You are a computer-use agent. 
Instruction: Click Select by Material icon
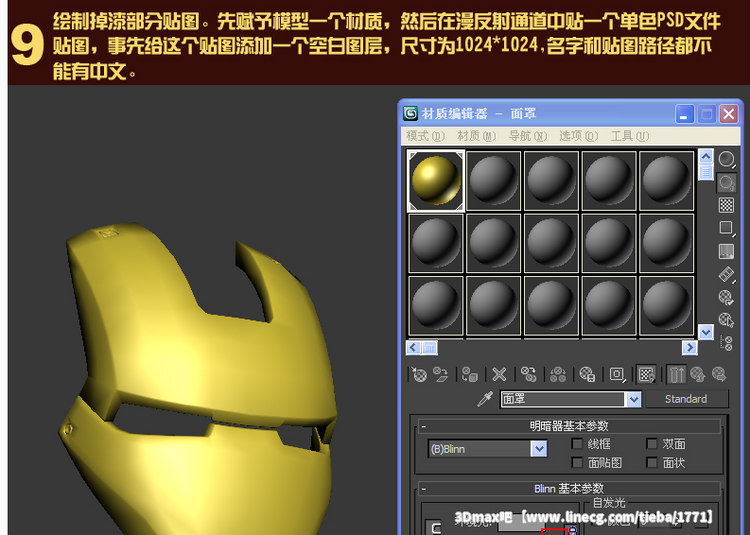pyautogui.click(x=727, y=320)
